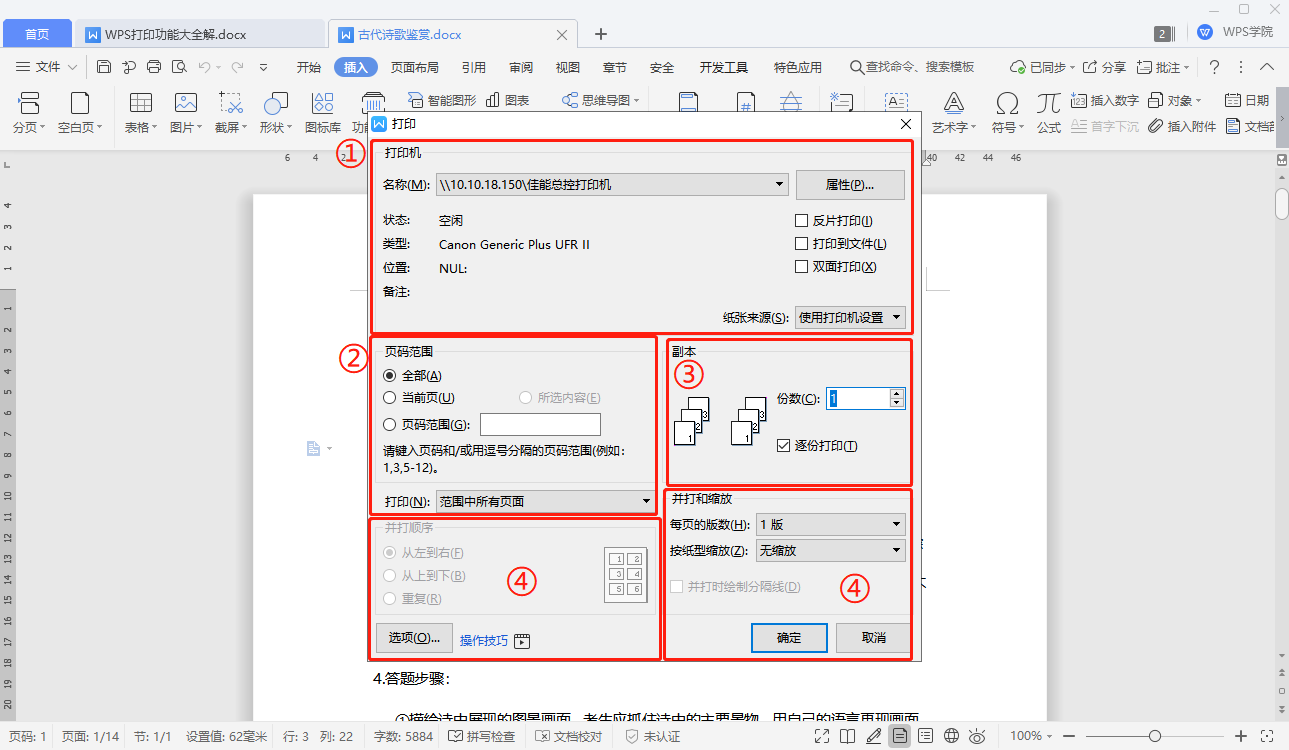Image resolution: width=1289 pixels, height=750 pixels.
Task: Click Insert Number (插入数字)
Action: pyautogui.click(x=1105, y=100)
